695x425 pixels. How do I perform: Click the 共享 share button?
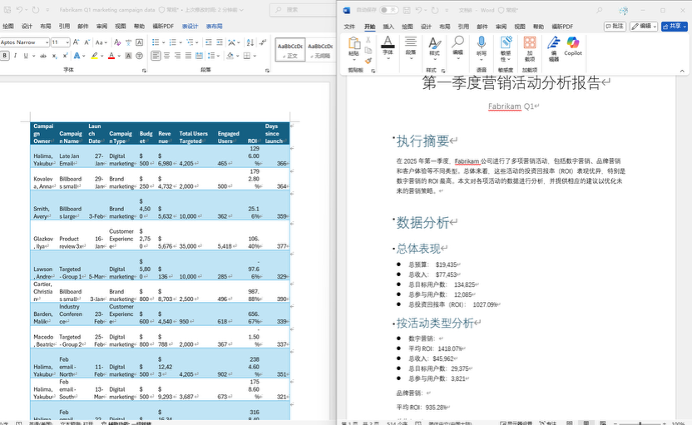pyautogui.click(x=675, y=26)
